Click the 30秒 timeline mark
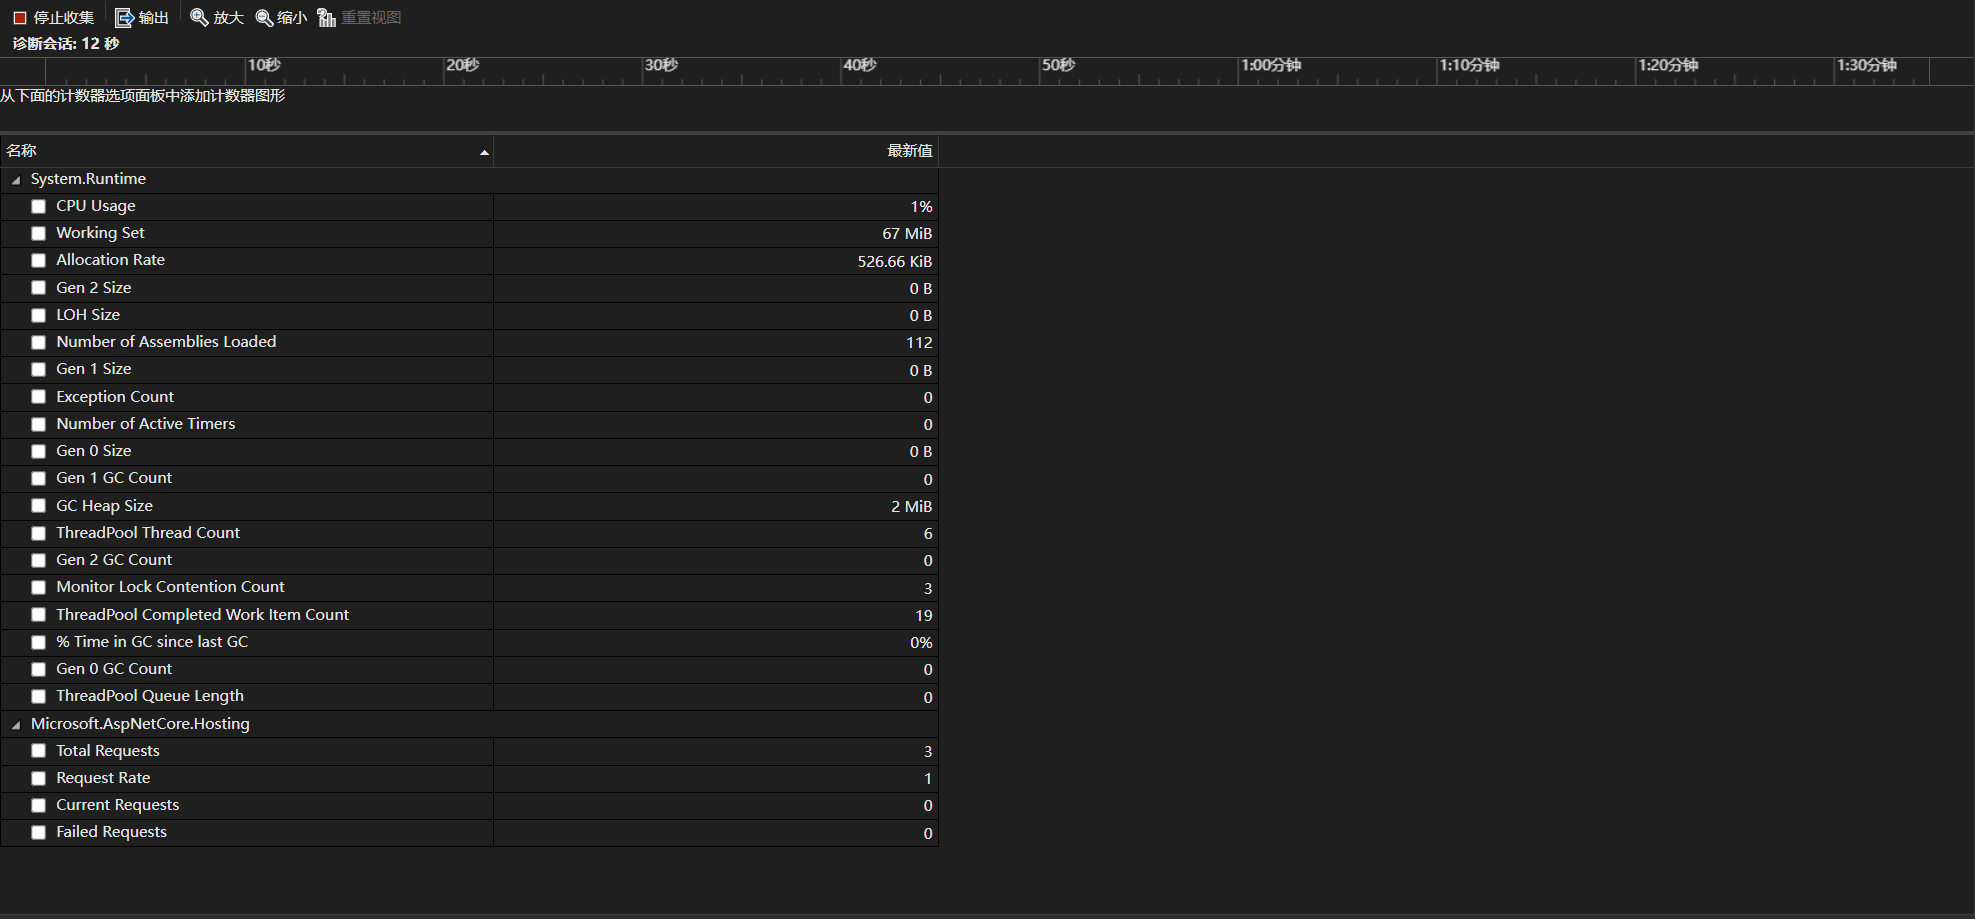 661,65
